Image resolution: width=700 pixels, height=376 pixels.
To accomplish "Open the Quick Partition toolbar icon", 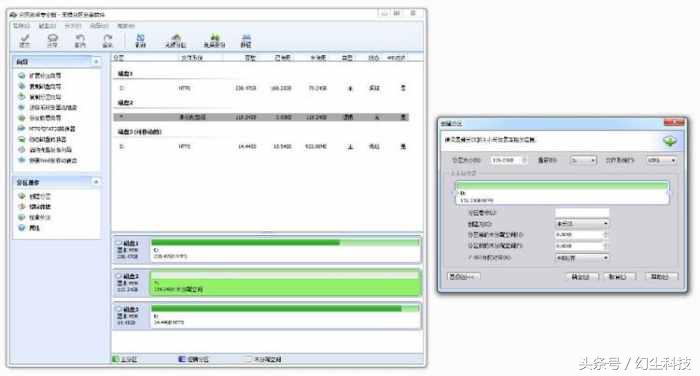I will [175, 41].
